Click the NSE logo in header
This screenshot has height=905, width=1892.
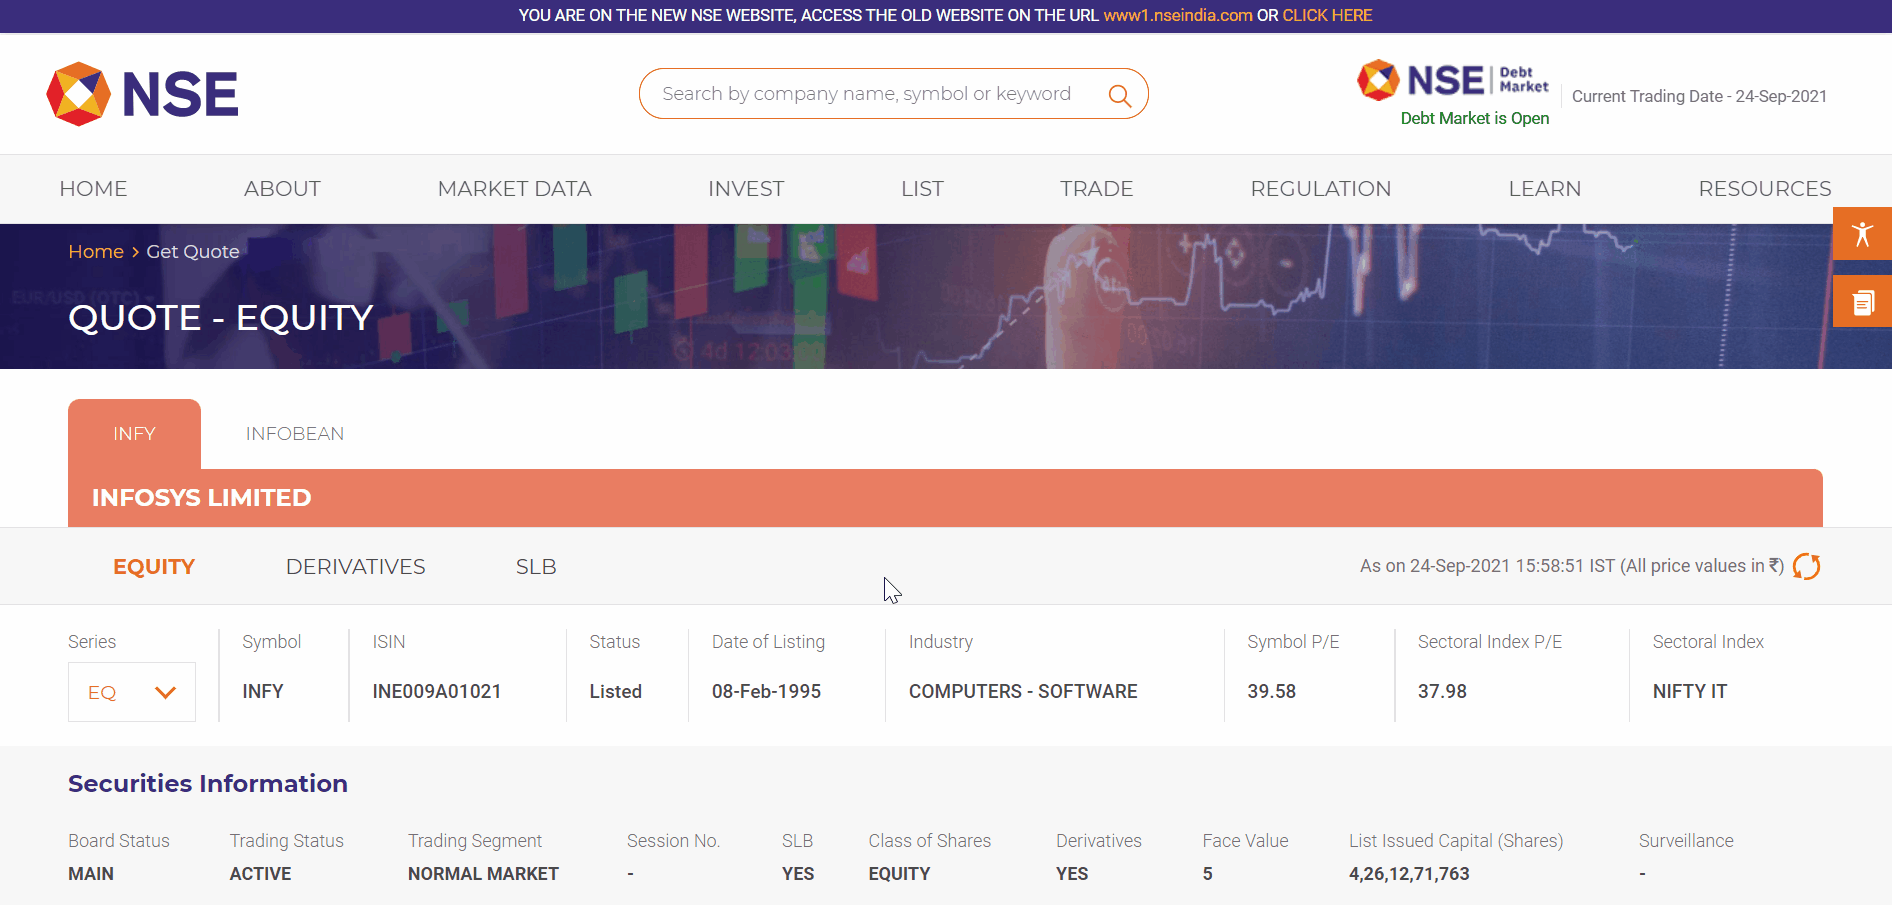click(x=142, y=94)
